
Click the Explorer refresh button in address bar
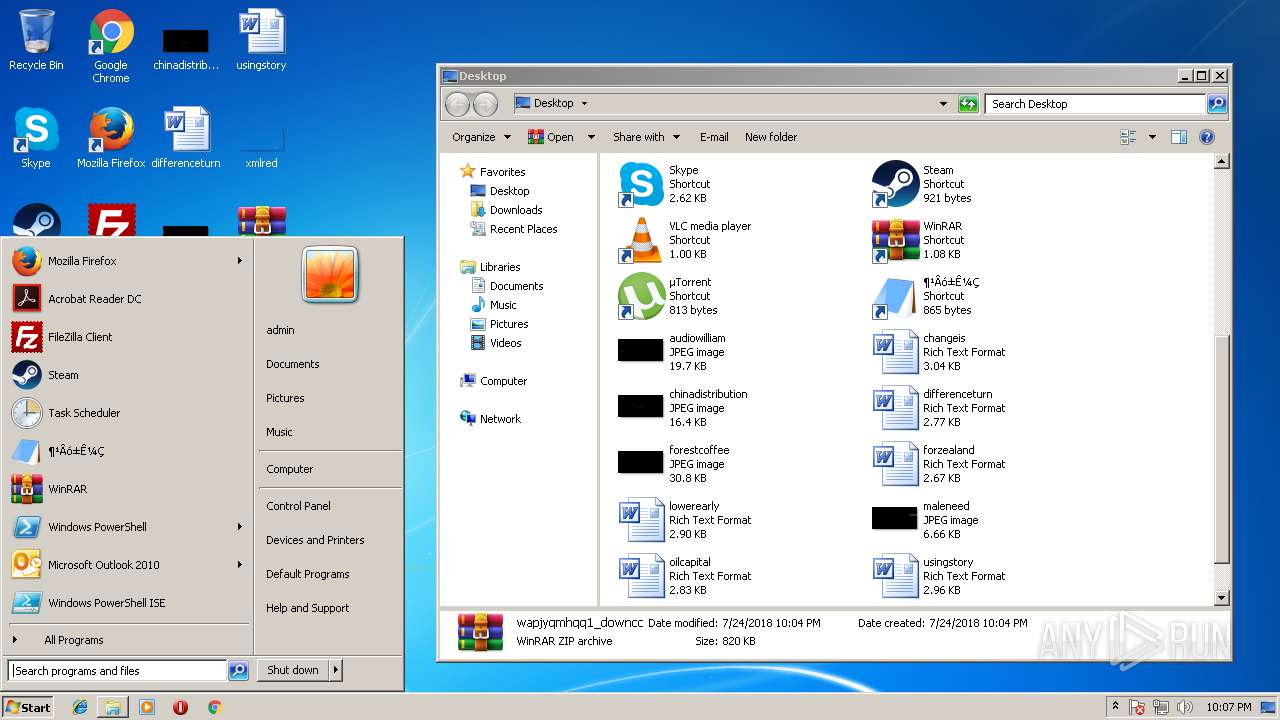[968, 103]
